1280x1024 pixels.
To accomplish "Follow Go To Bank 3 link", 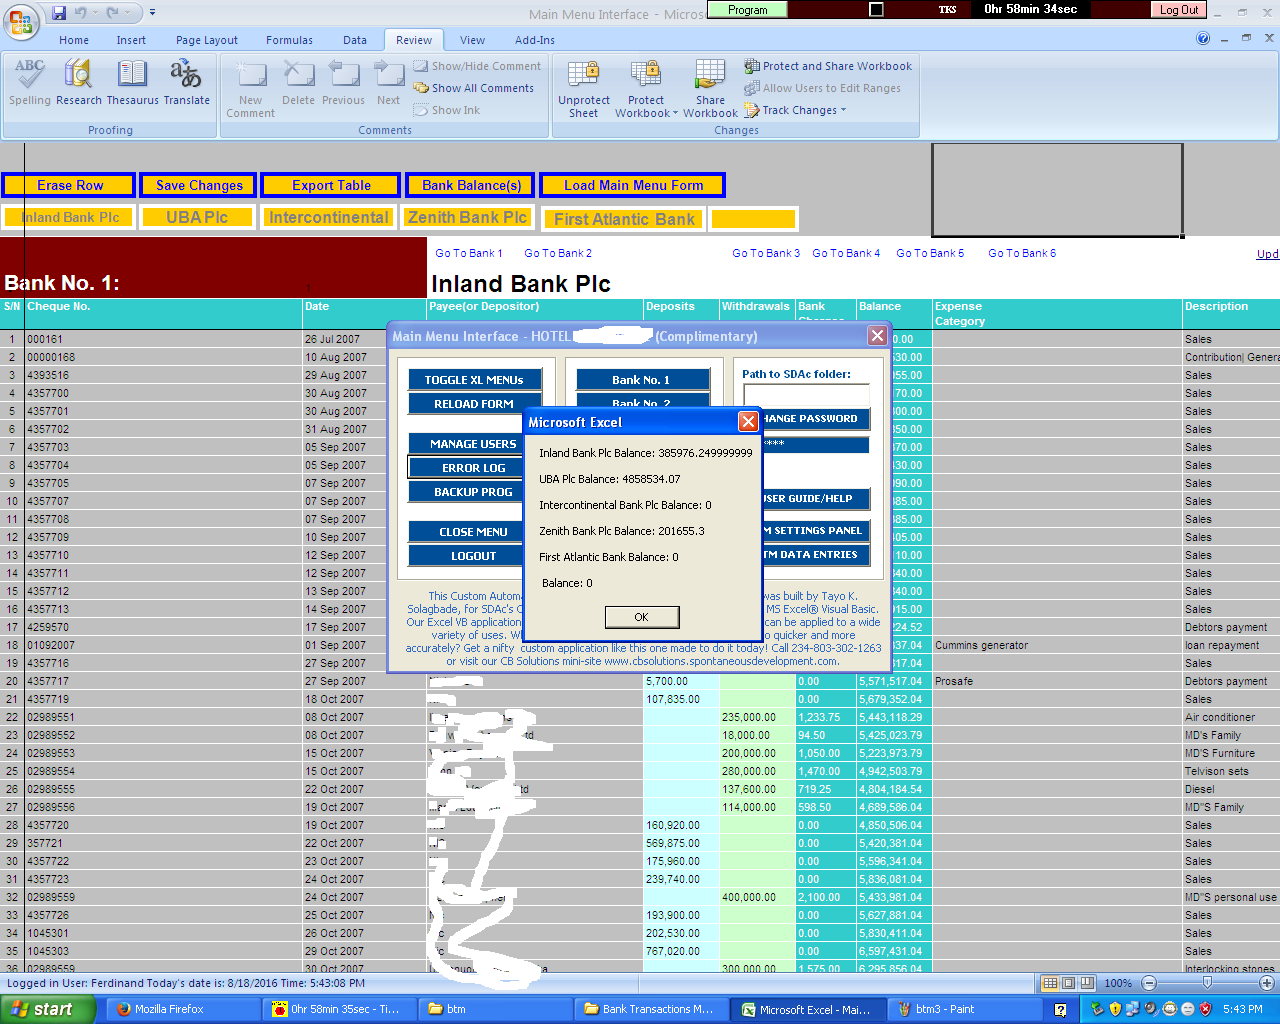I will coord(766,253).
